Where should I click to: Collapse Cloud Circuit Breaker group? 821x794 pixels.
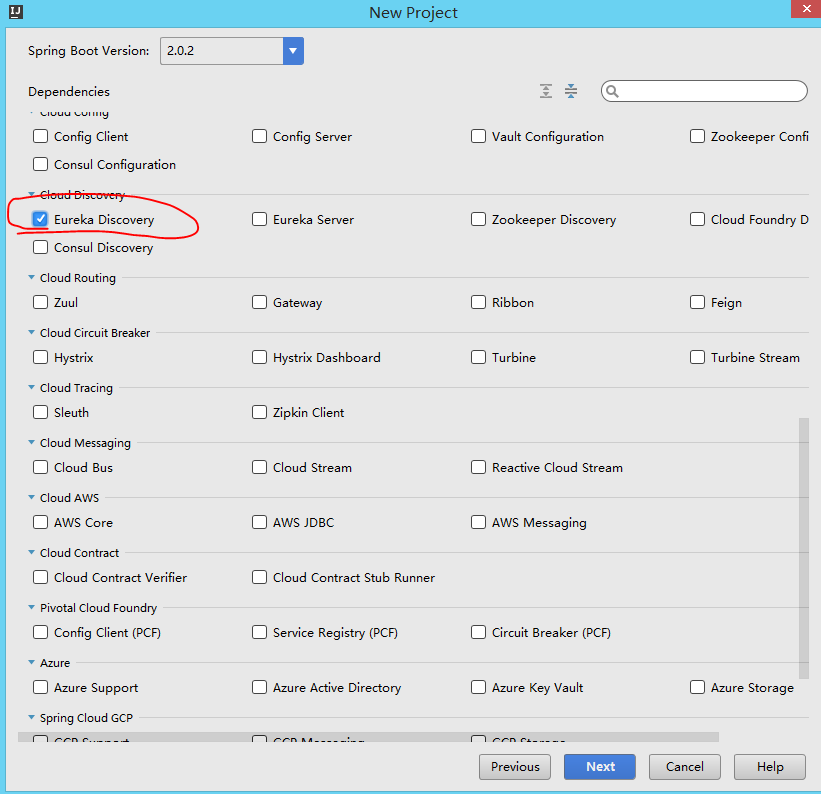tap(31, 332)
